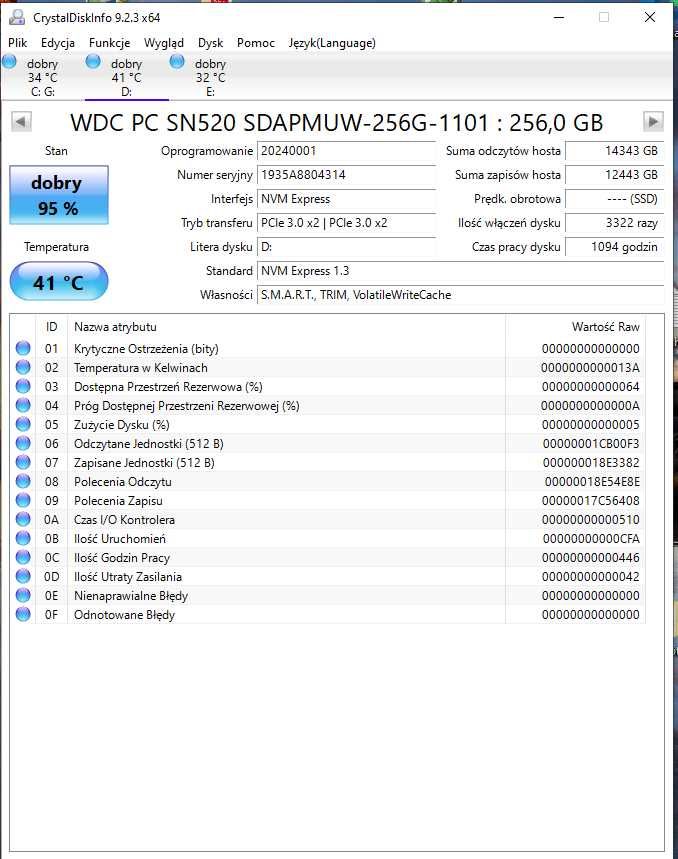
Task: Open the Wygląd menu
Action: (x=164, y=43)
